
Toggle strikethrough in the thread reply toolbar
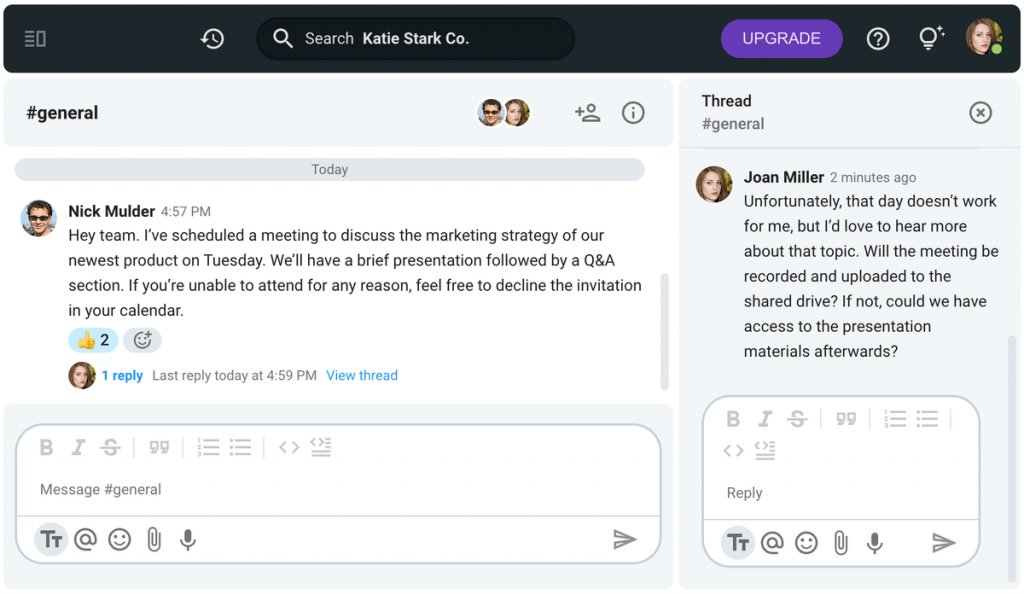(797, 419)
